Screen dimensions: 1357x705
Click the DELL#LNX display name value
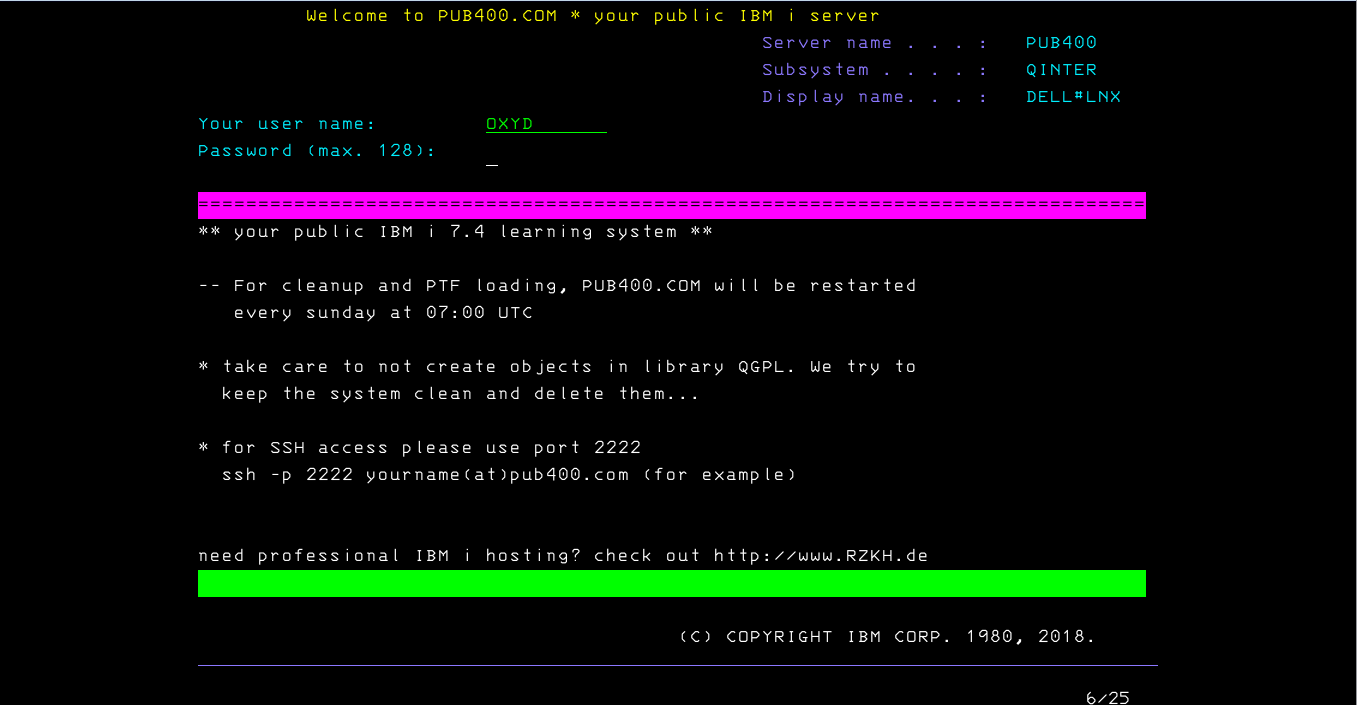(1073, 97)
